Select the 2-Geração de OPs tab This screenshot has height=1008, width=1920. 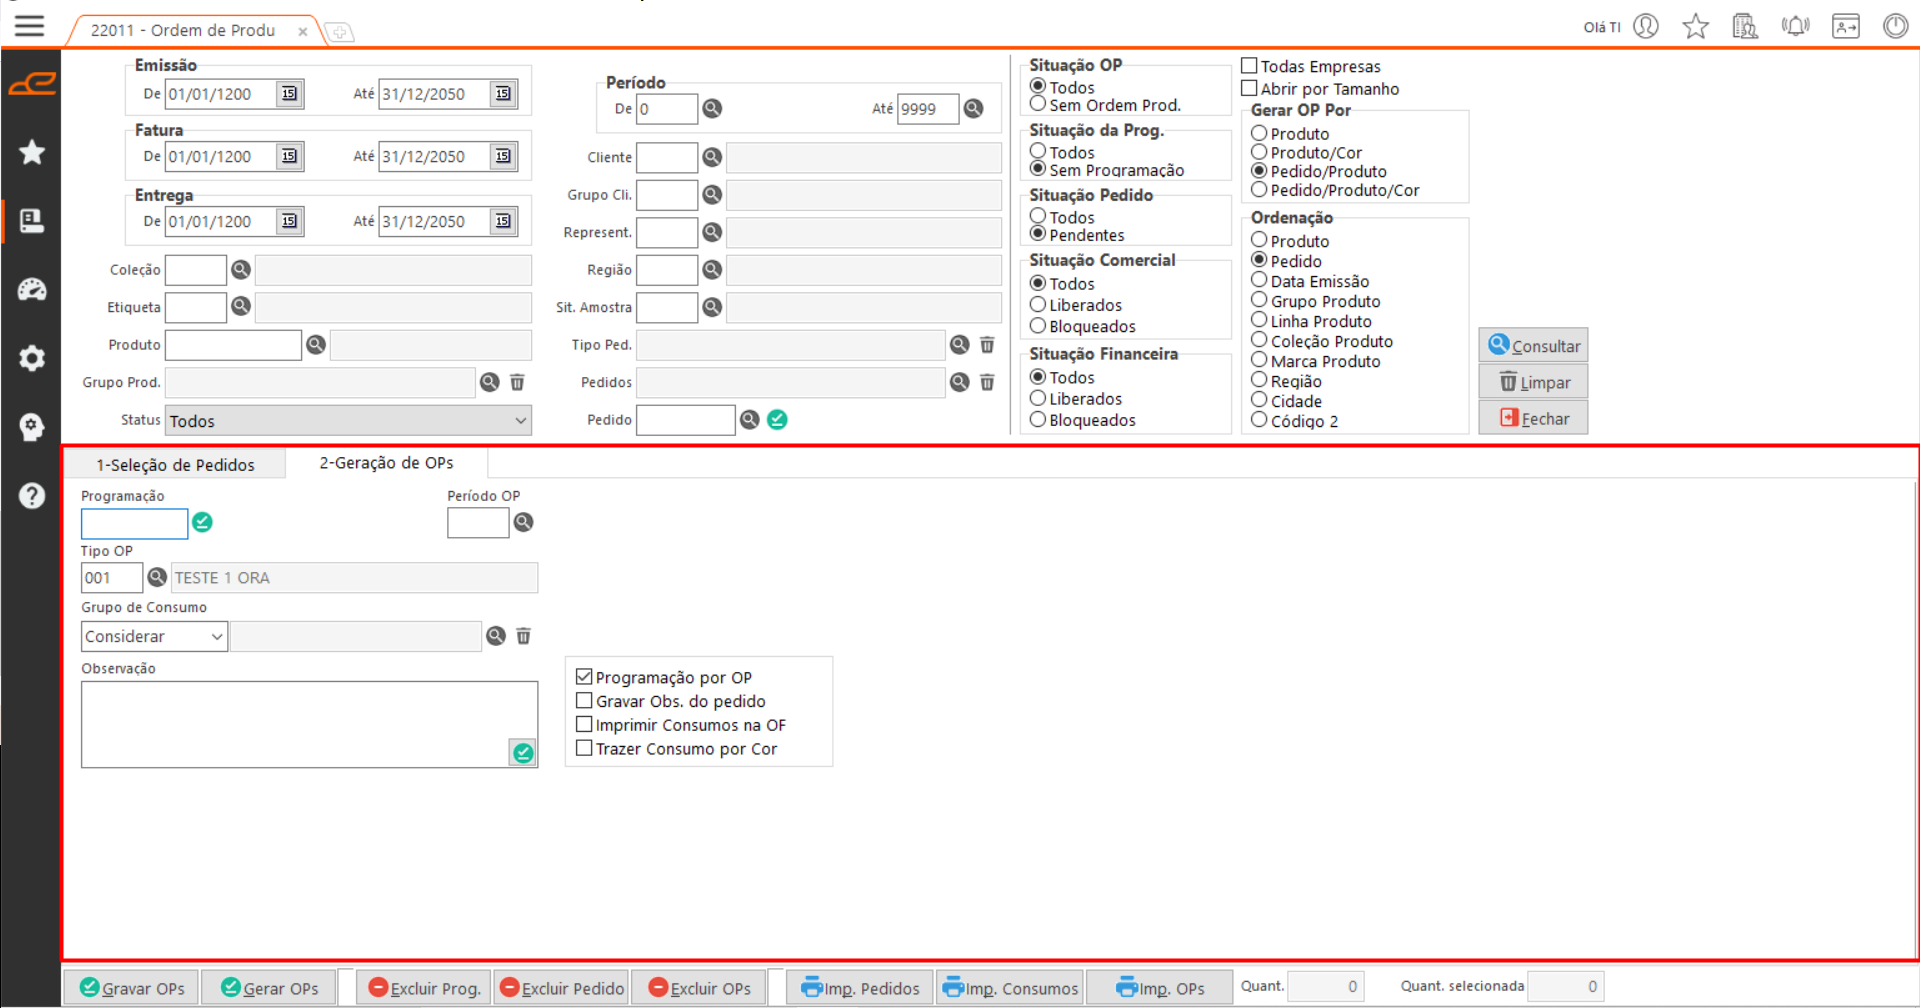[386, 463]
